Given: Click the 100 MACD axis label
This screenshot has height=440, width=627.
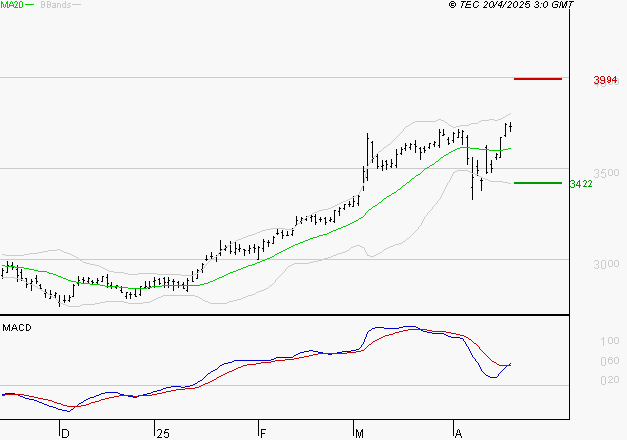Looking at the screenshot, I should point(609,341).
